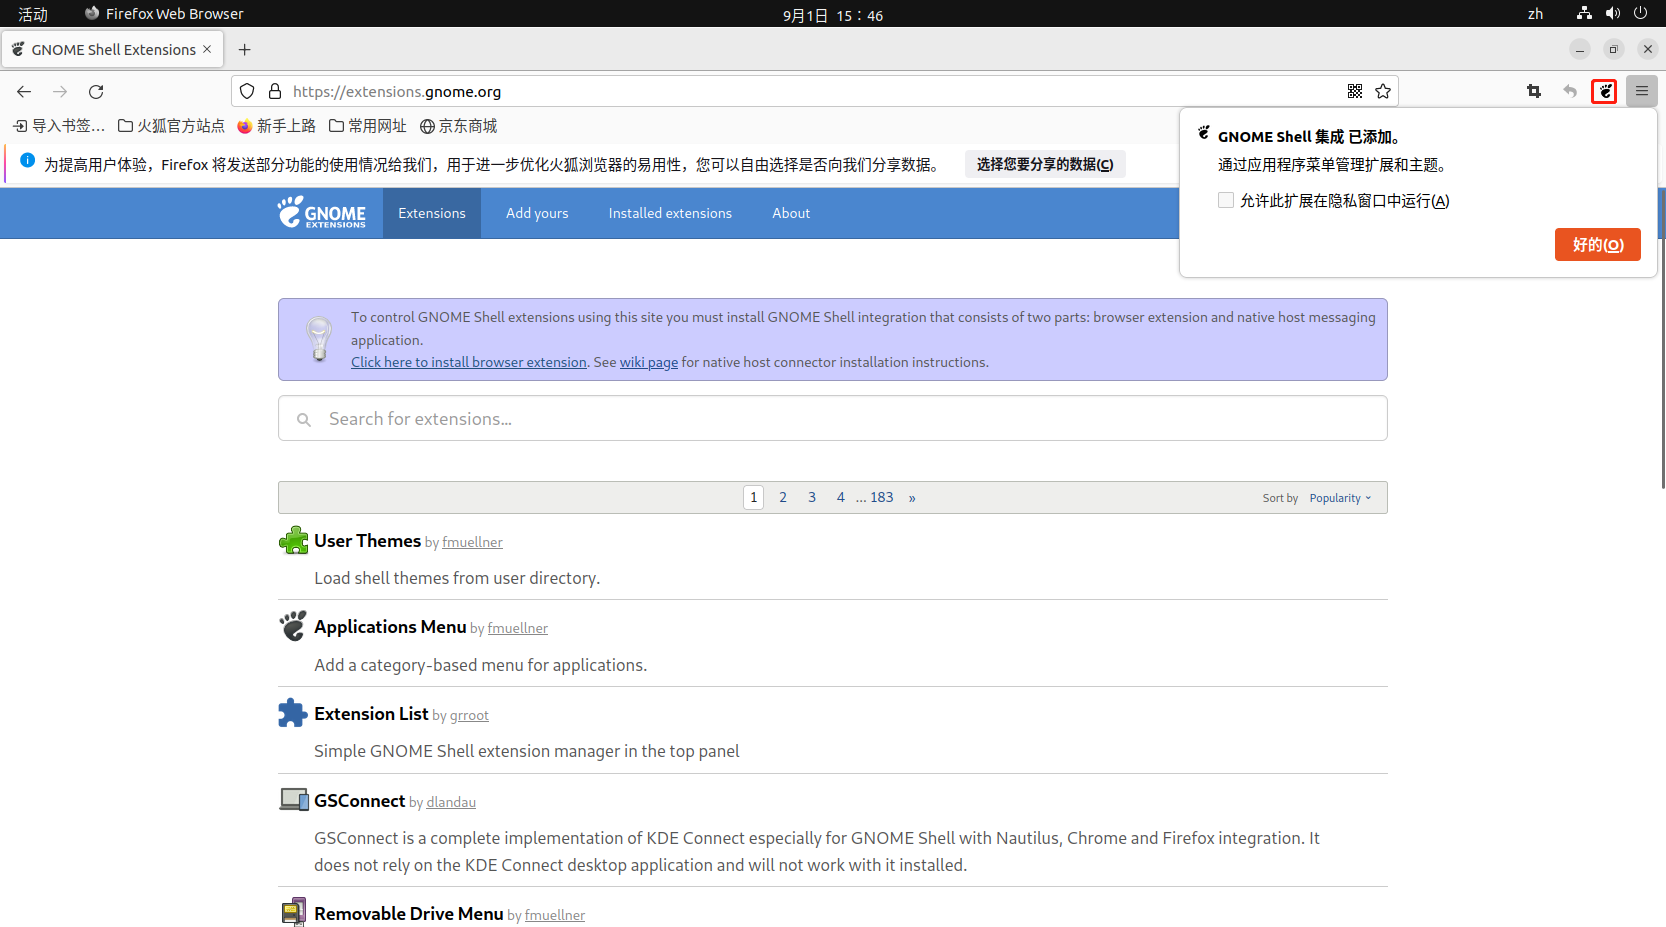Viewport: 1666px width, 927px height.
Task: Click the undo arrow toolbar icon
Action: pos(1570,91)
